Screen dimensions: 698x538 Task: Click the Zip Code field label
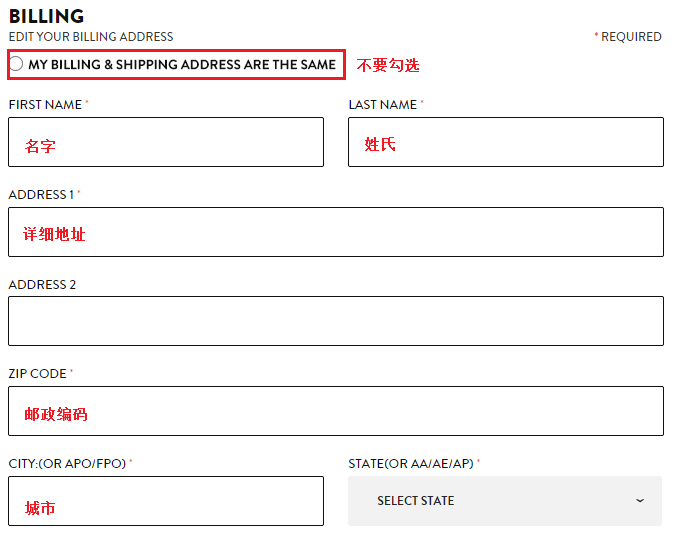click(37, 373)
